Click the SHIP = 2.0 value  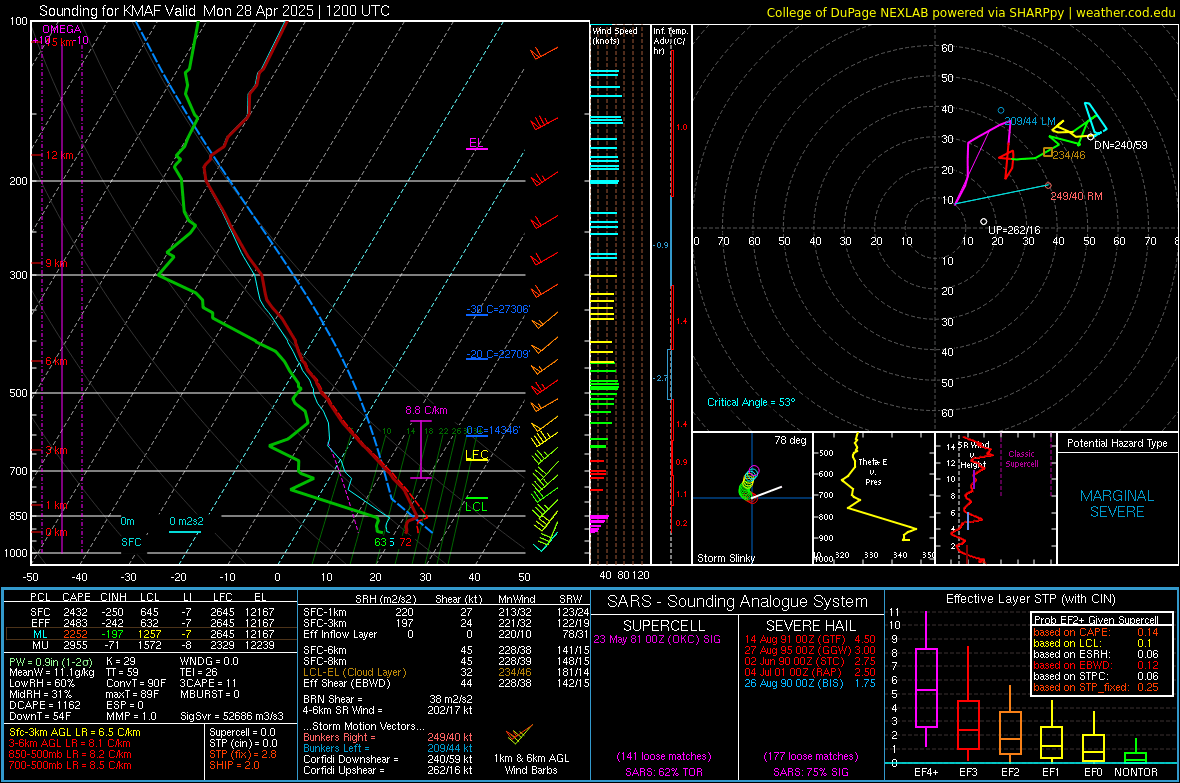[x=234, y=765]
